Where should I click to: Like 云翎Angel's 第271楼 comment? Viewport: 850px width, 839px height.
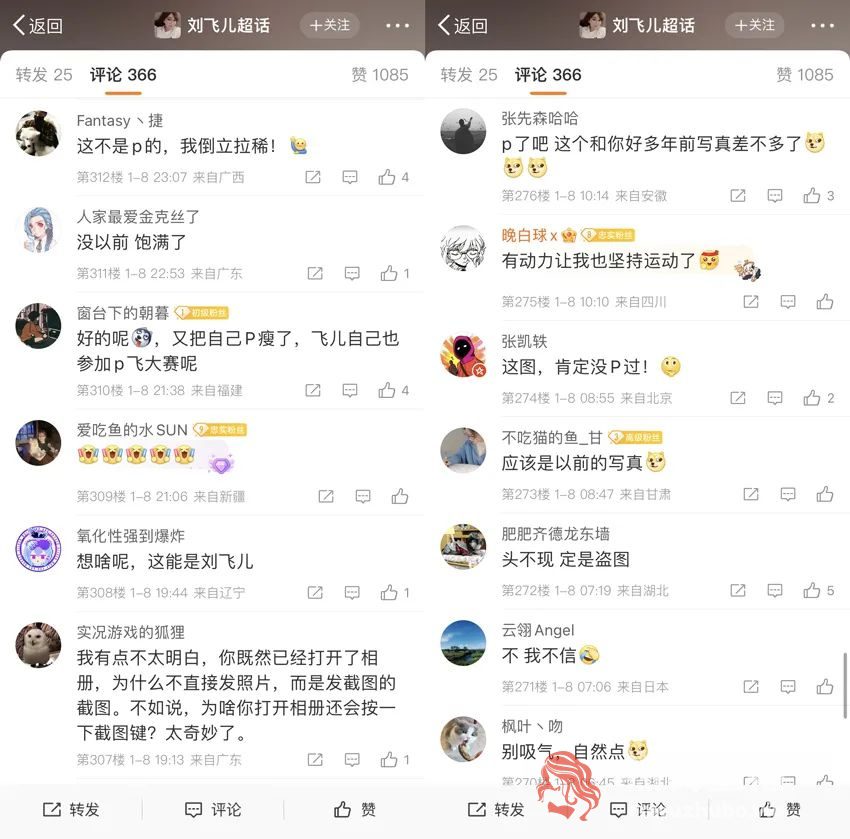[825, 687]
